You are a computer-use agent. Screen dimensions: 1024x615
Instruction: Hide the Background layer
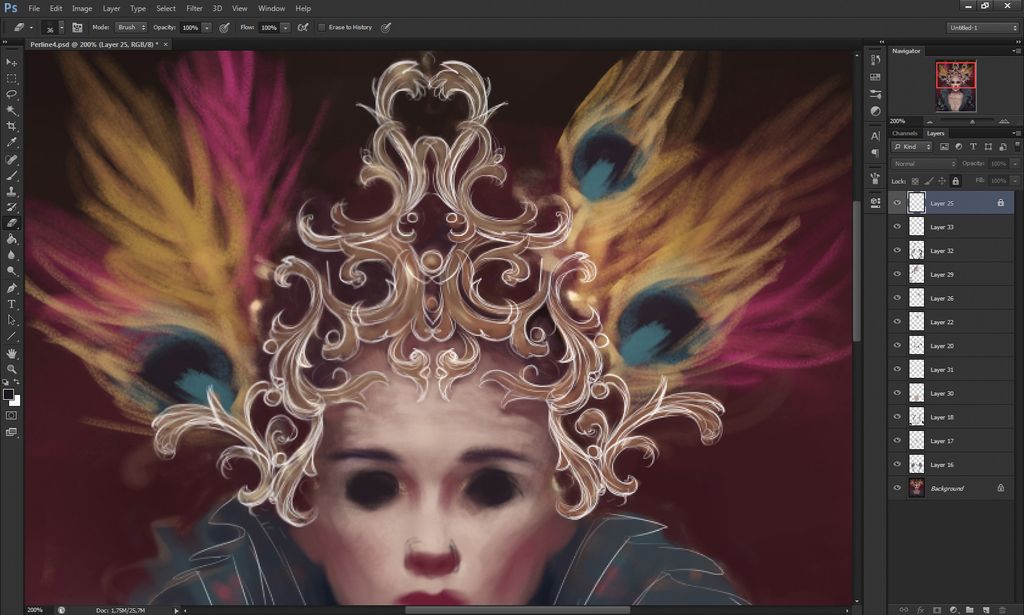point(897,488)
